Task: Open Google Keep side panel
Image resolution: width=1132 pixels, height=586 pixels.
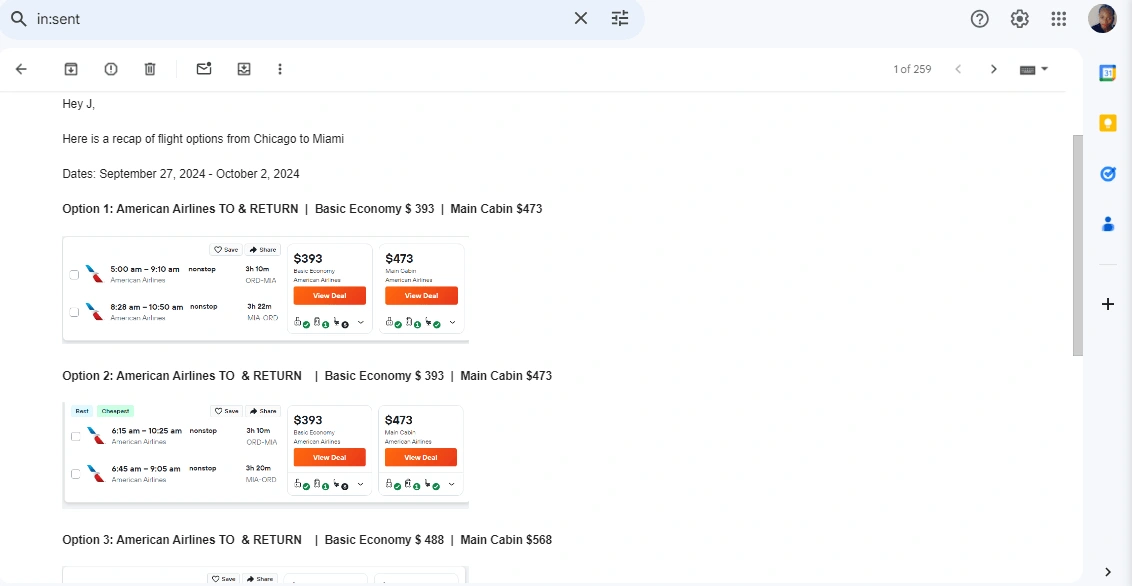Action: point(1107,123)
